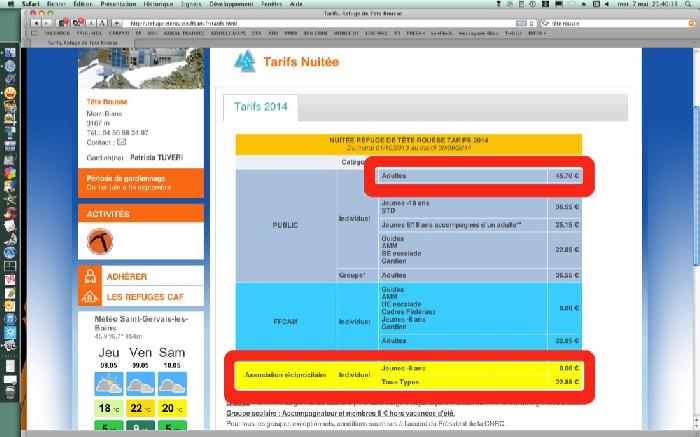Click the 25,15 € price cell
The height and width of the screenshot is (437, 700).
[567, 225]
